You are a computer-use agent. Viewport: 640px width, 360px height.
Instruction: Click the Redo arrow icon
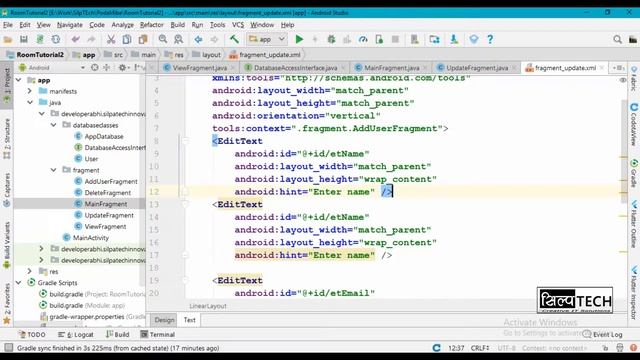point(91,39)
